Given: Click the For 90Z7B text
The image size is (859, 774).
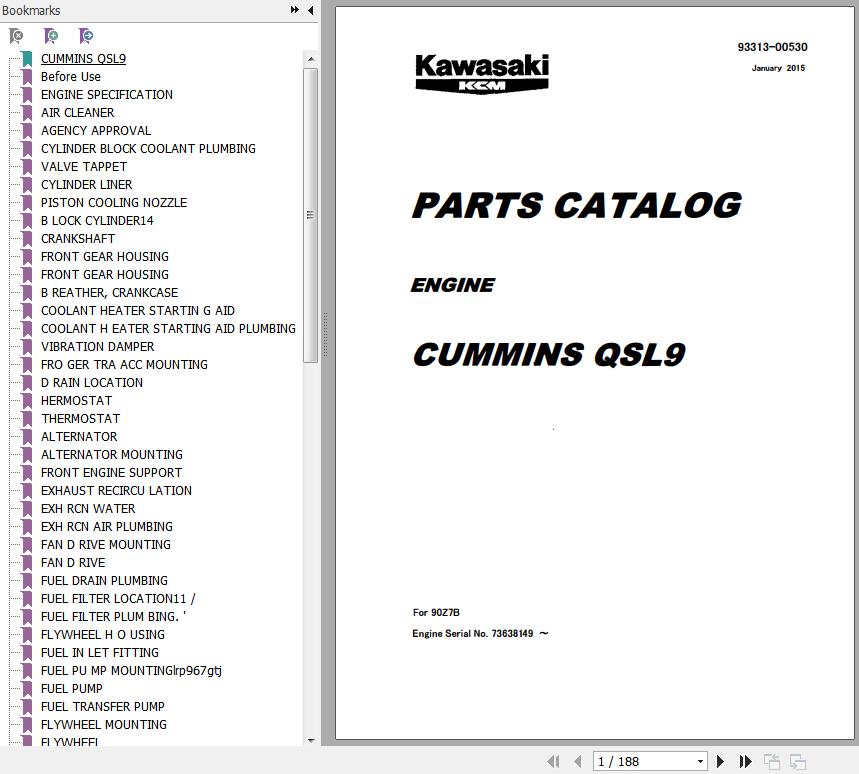Looking at the screenshot, I should 436,612.
